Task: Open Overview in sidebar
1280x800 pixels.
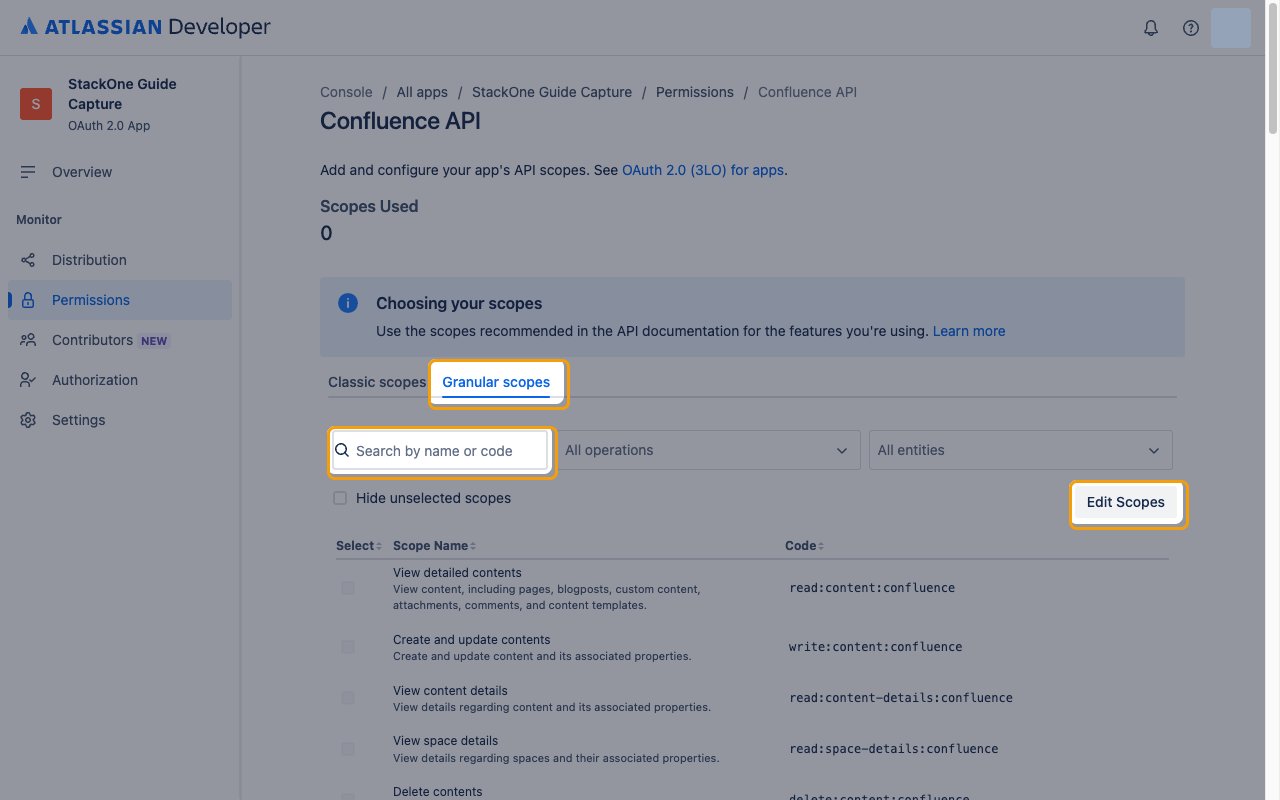Action: 120,172
